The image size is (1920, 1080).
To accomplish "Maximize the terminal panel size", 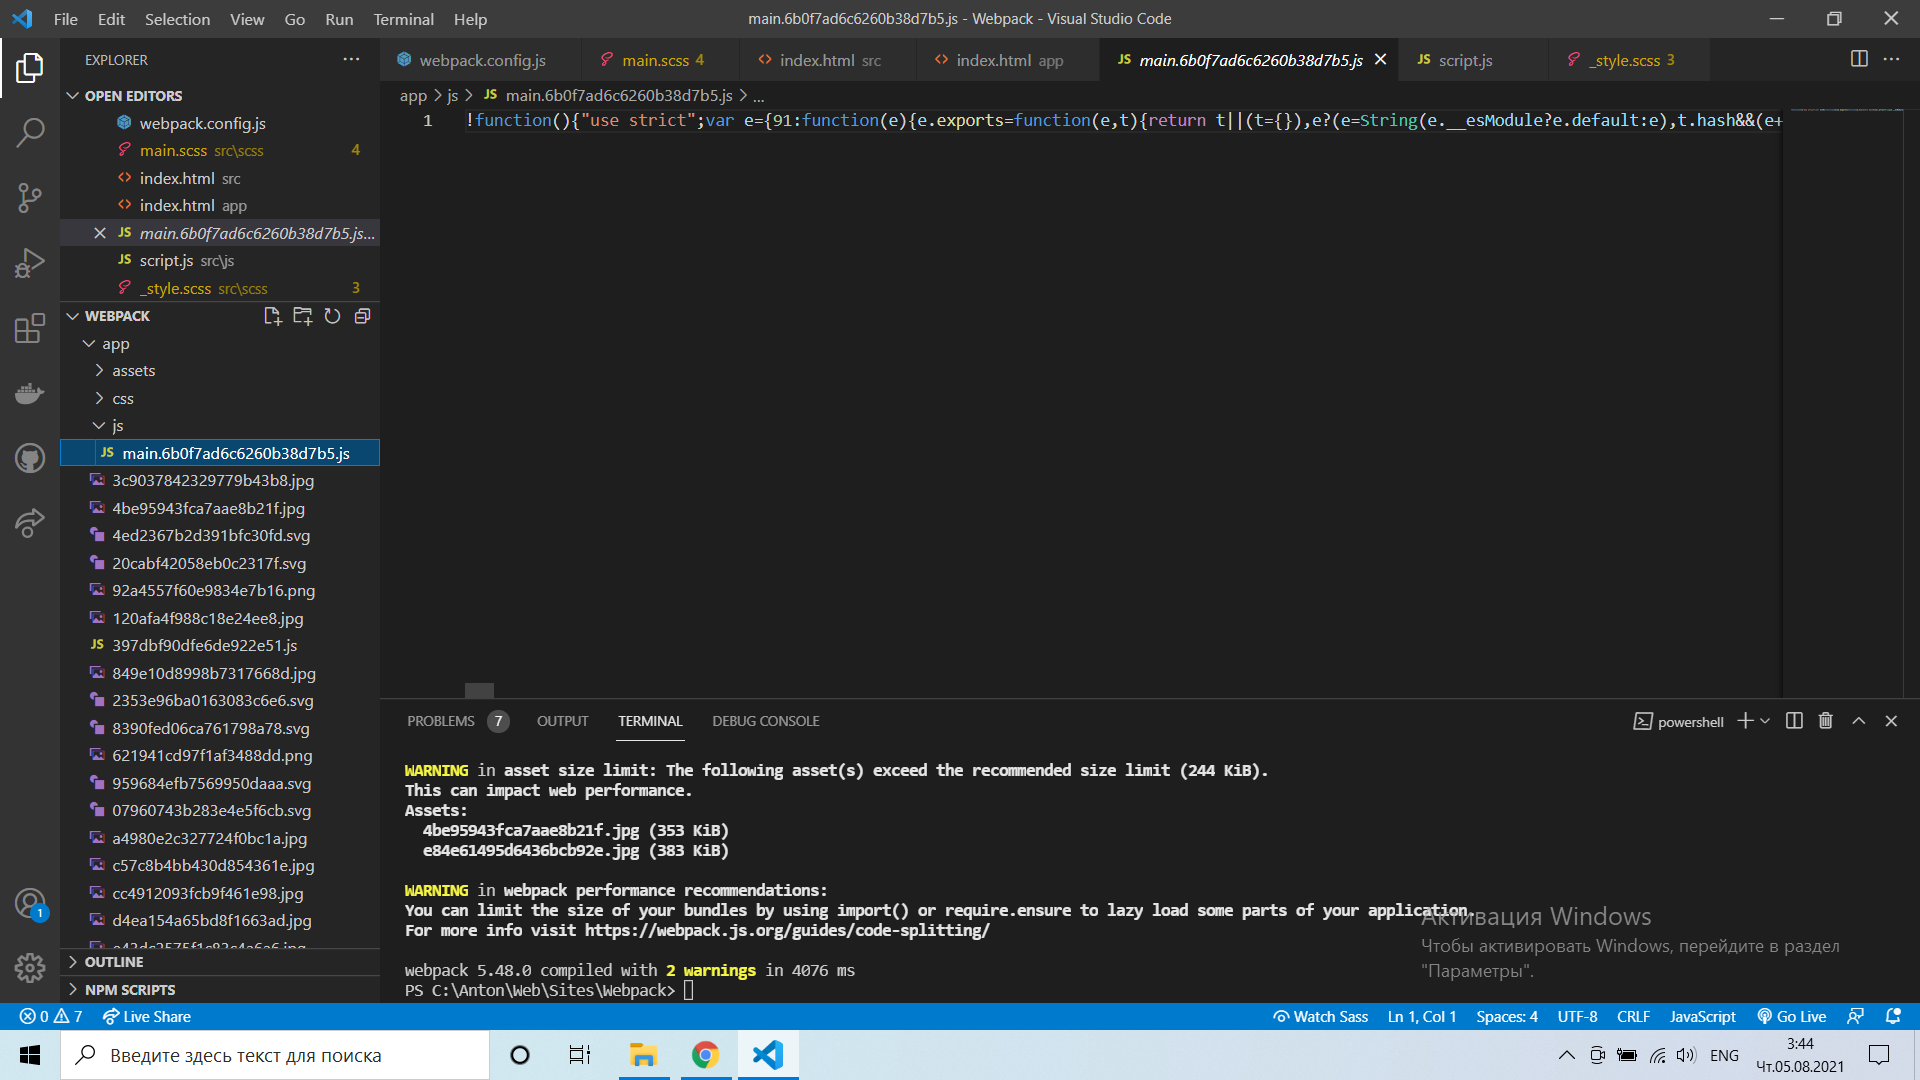I will (1859, 721).
